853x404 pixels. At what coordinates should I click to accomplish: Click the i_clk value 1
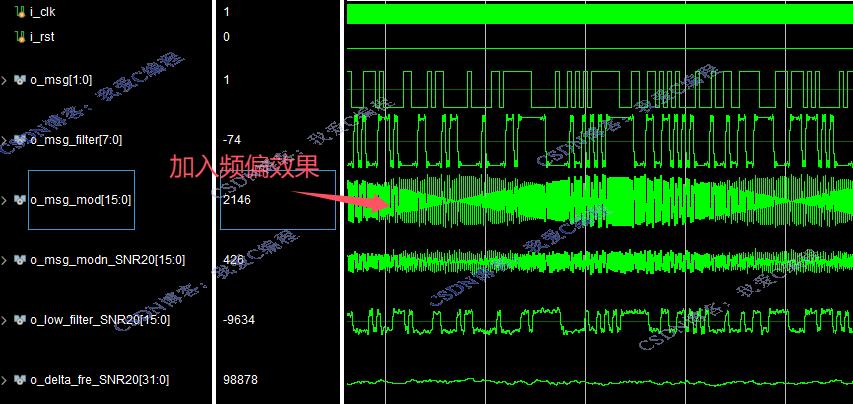tap(226, 12)
